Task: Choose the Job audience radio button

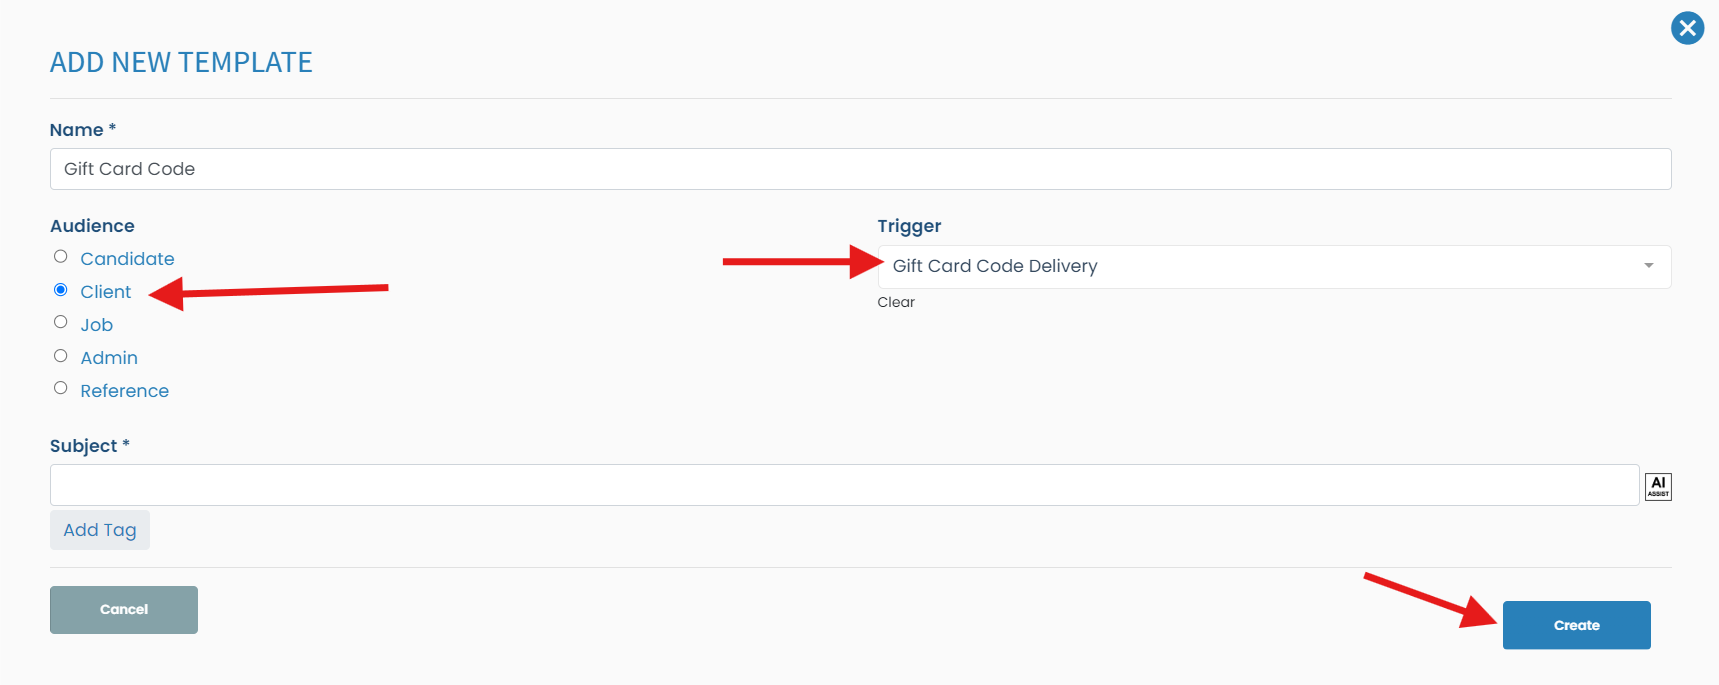Action: (x=61, y=322)
